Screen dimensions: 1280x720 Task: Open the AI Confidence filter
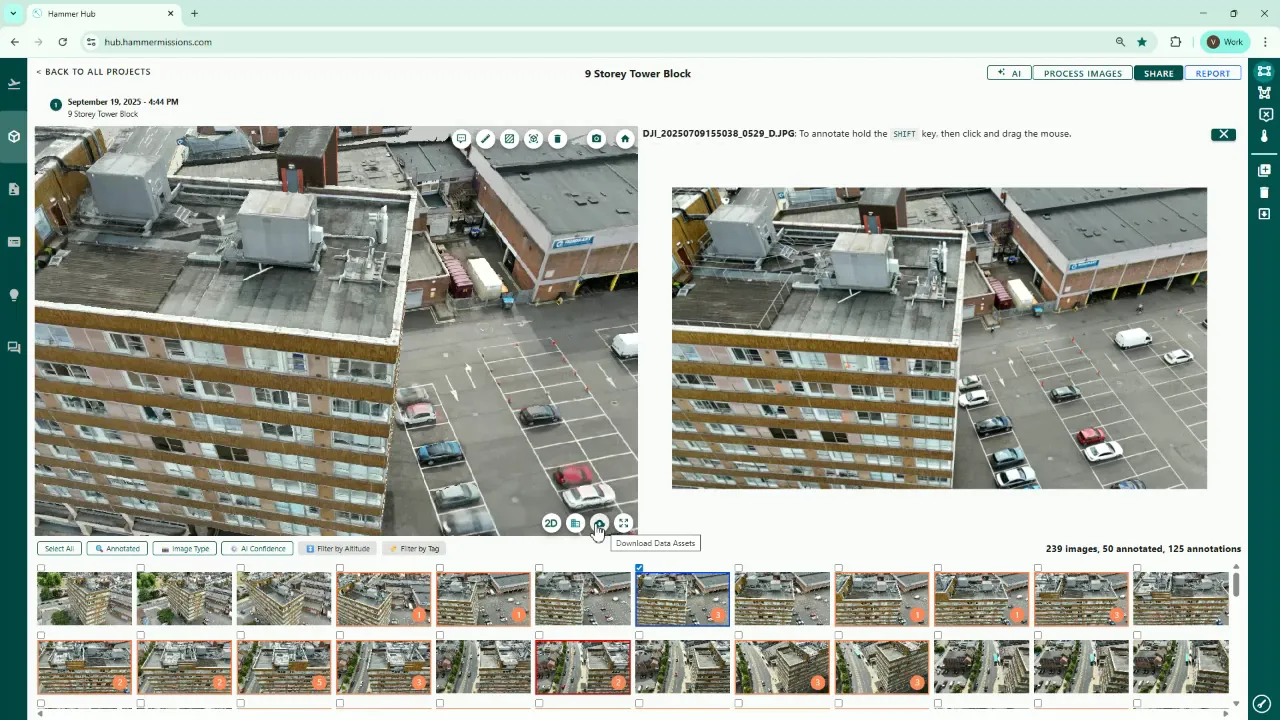pos(257,548)
